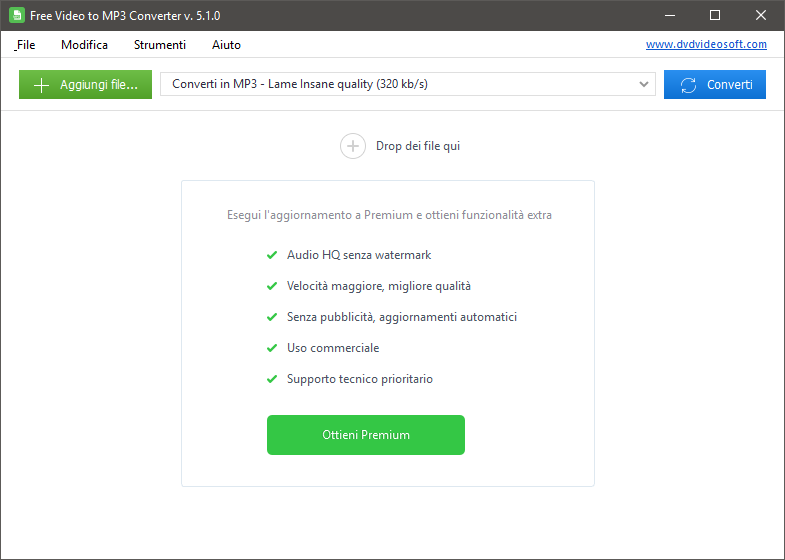The width and height of the screenshot is (785, 560).
Task: Open the File menu
Action: [x=25, y=45]
